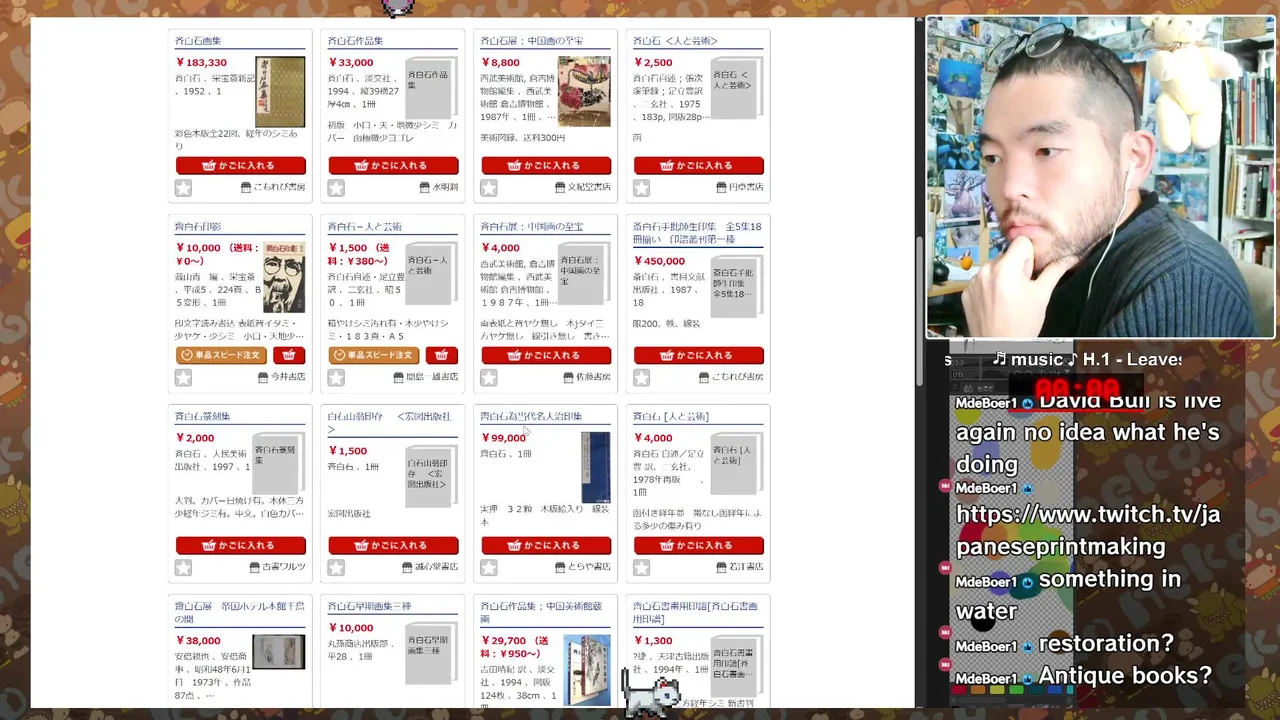Add the 誠心堂書店 ¥1,500 book to cart
Screen dimensions: 1280x720
393,545
